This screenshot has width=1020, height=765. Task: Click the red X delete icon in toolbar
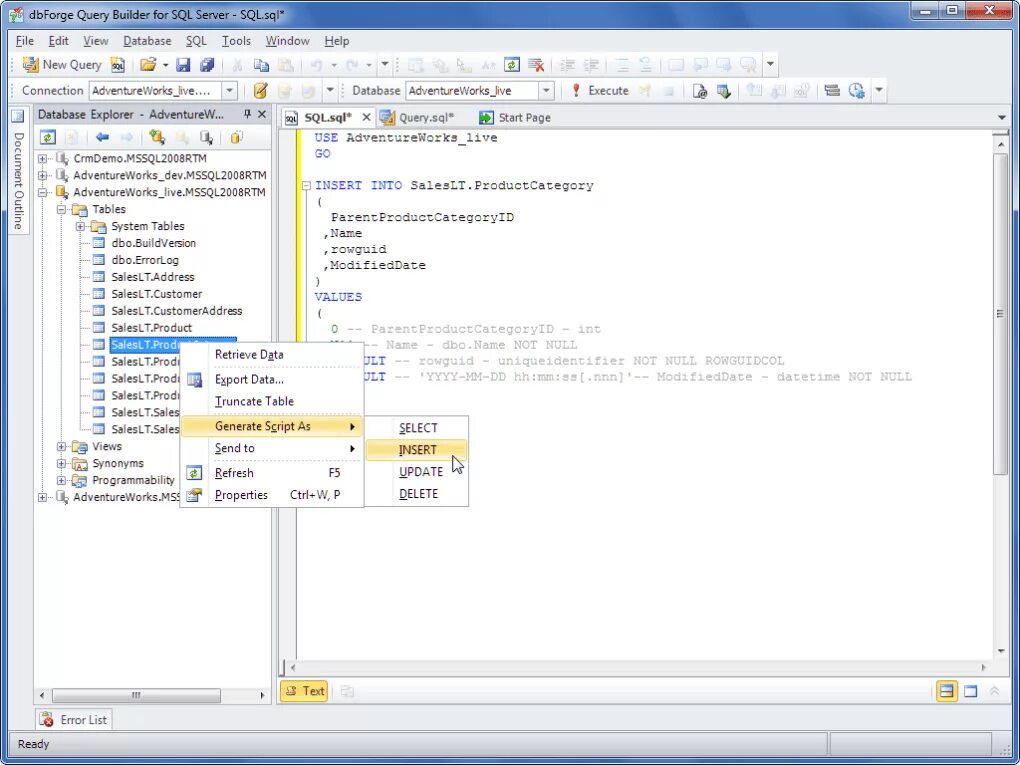click(536, 64)
